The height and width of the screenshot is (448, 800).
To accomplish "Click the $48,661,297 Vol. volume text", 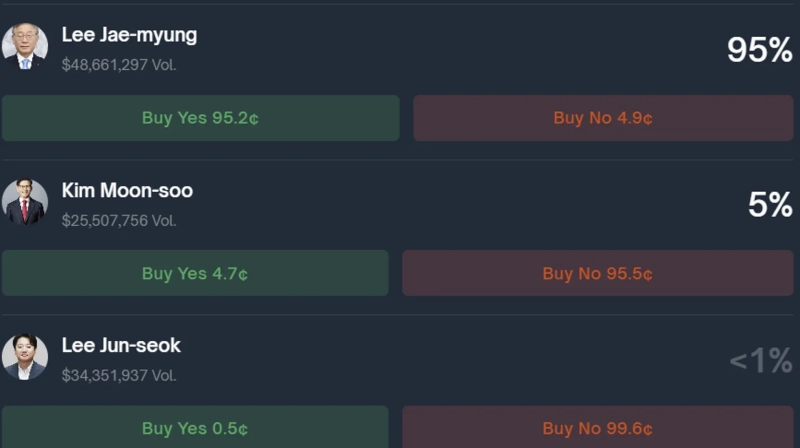I will (119, 65).
